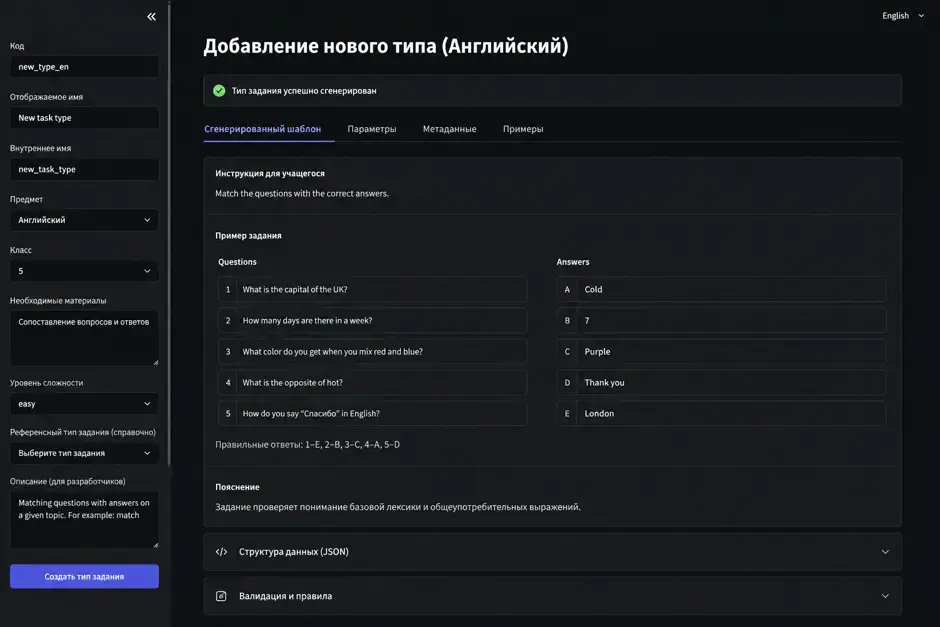Open the Метаданные tab

[x=450, y=129]
